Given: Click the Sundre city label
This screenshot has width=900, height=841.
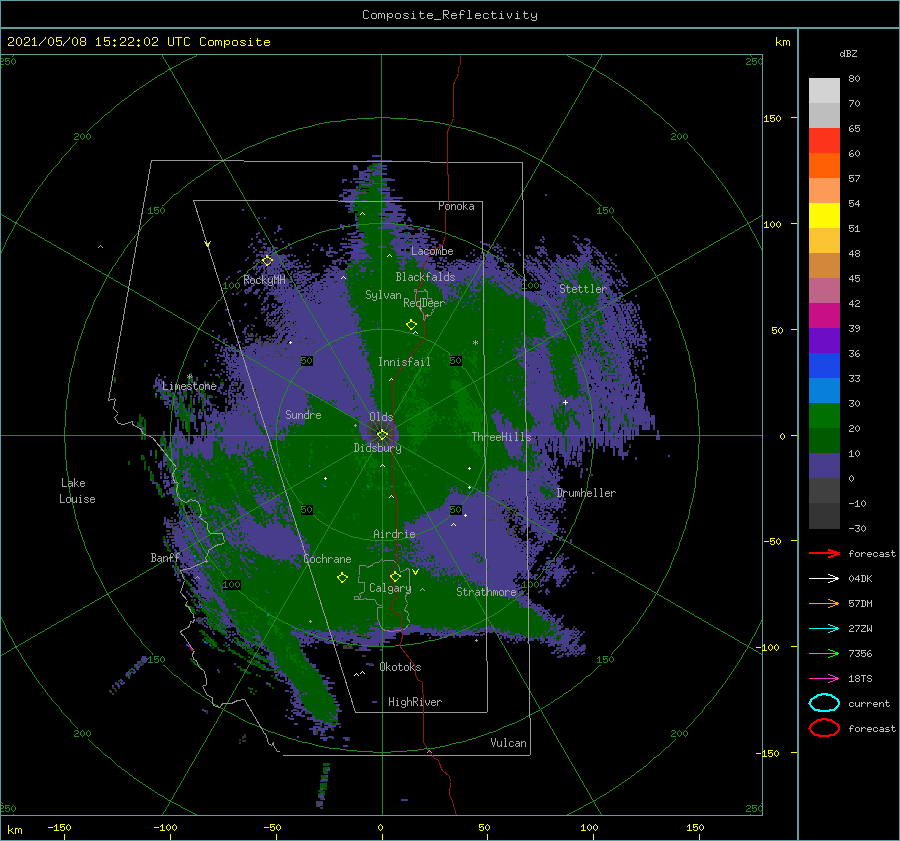Looking at the screenshot, I should pos(303,414).
